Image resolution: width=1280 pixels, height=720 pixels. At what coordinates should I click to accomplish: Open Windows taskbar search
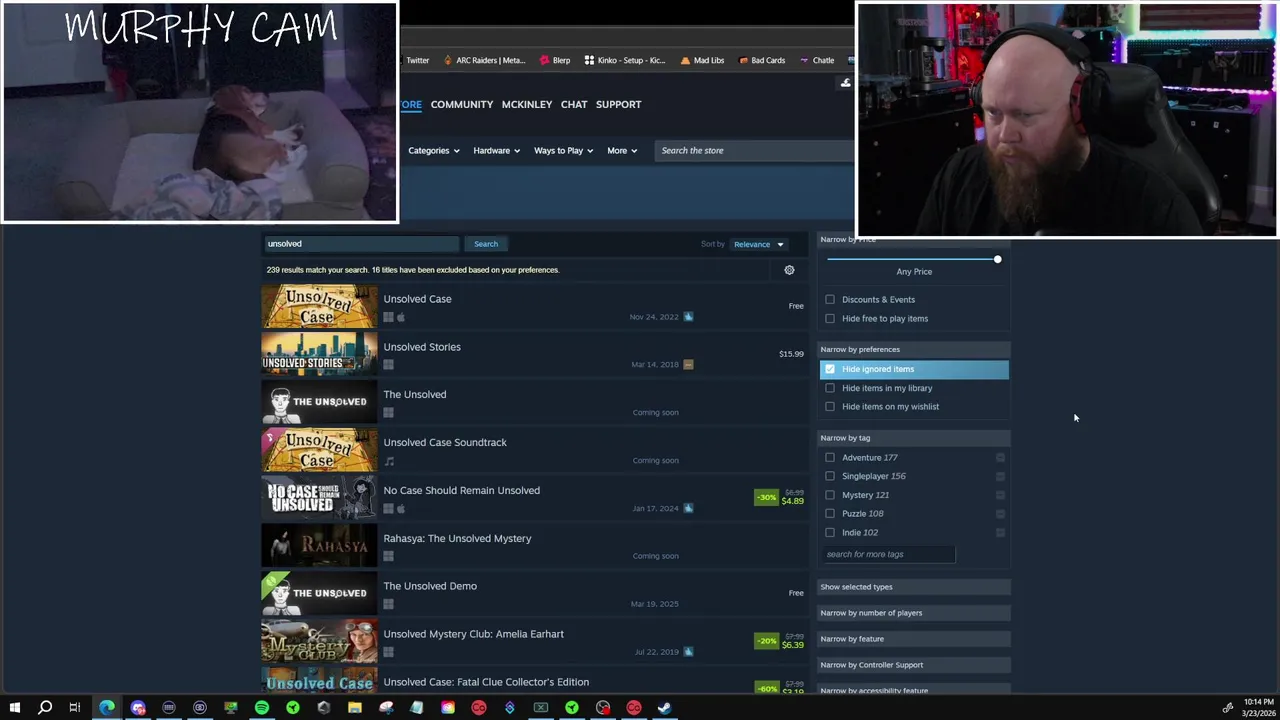pos(45,708)
